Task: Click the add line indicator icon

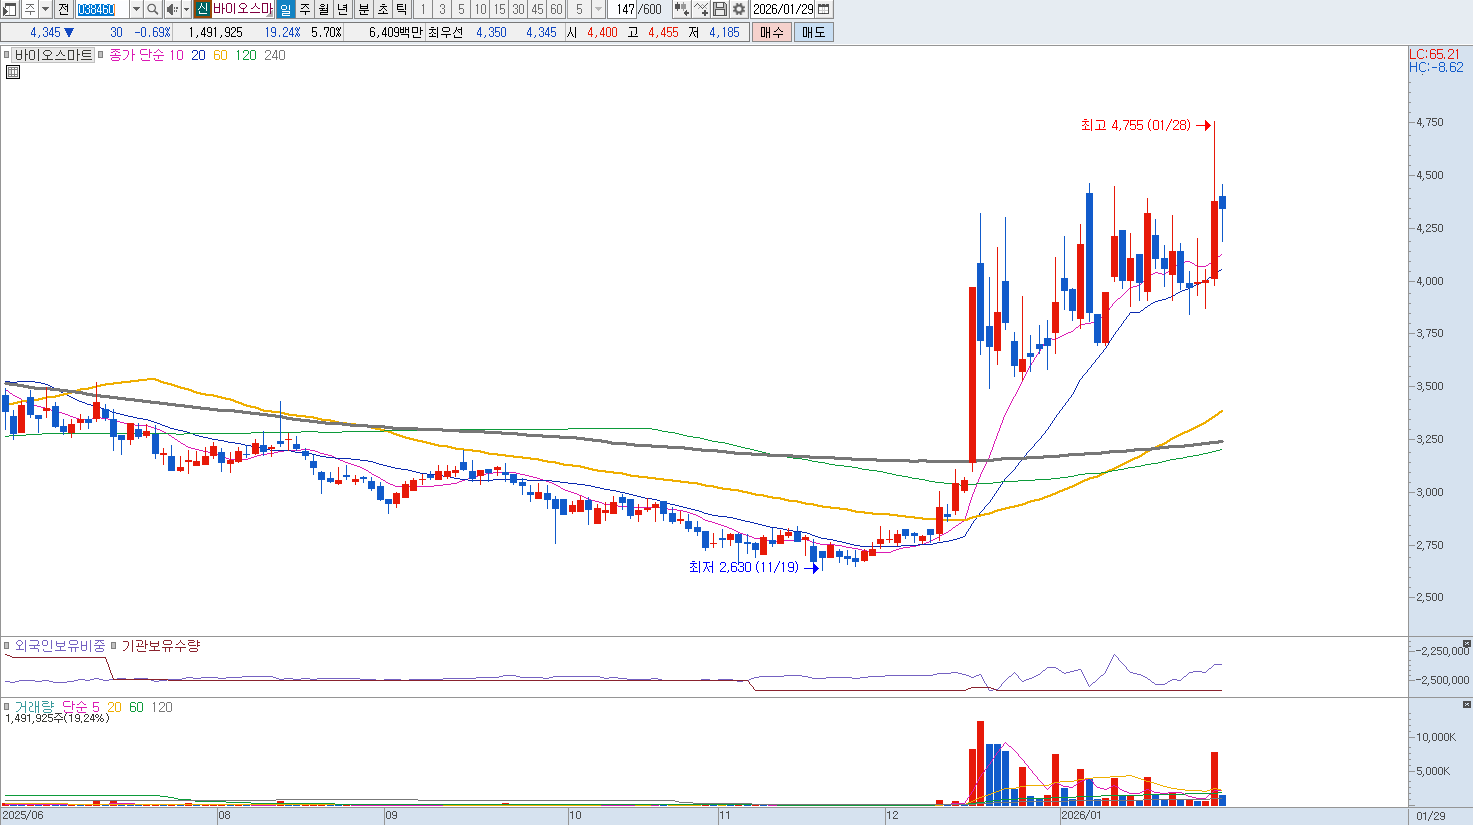Action: coord(701,9)
